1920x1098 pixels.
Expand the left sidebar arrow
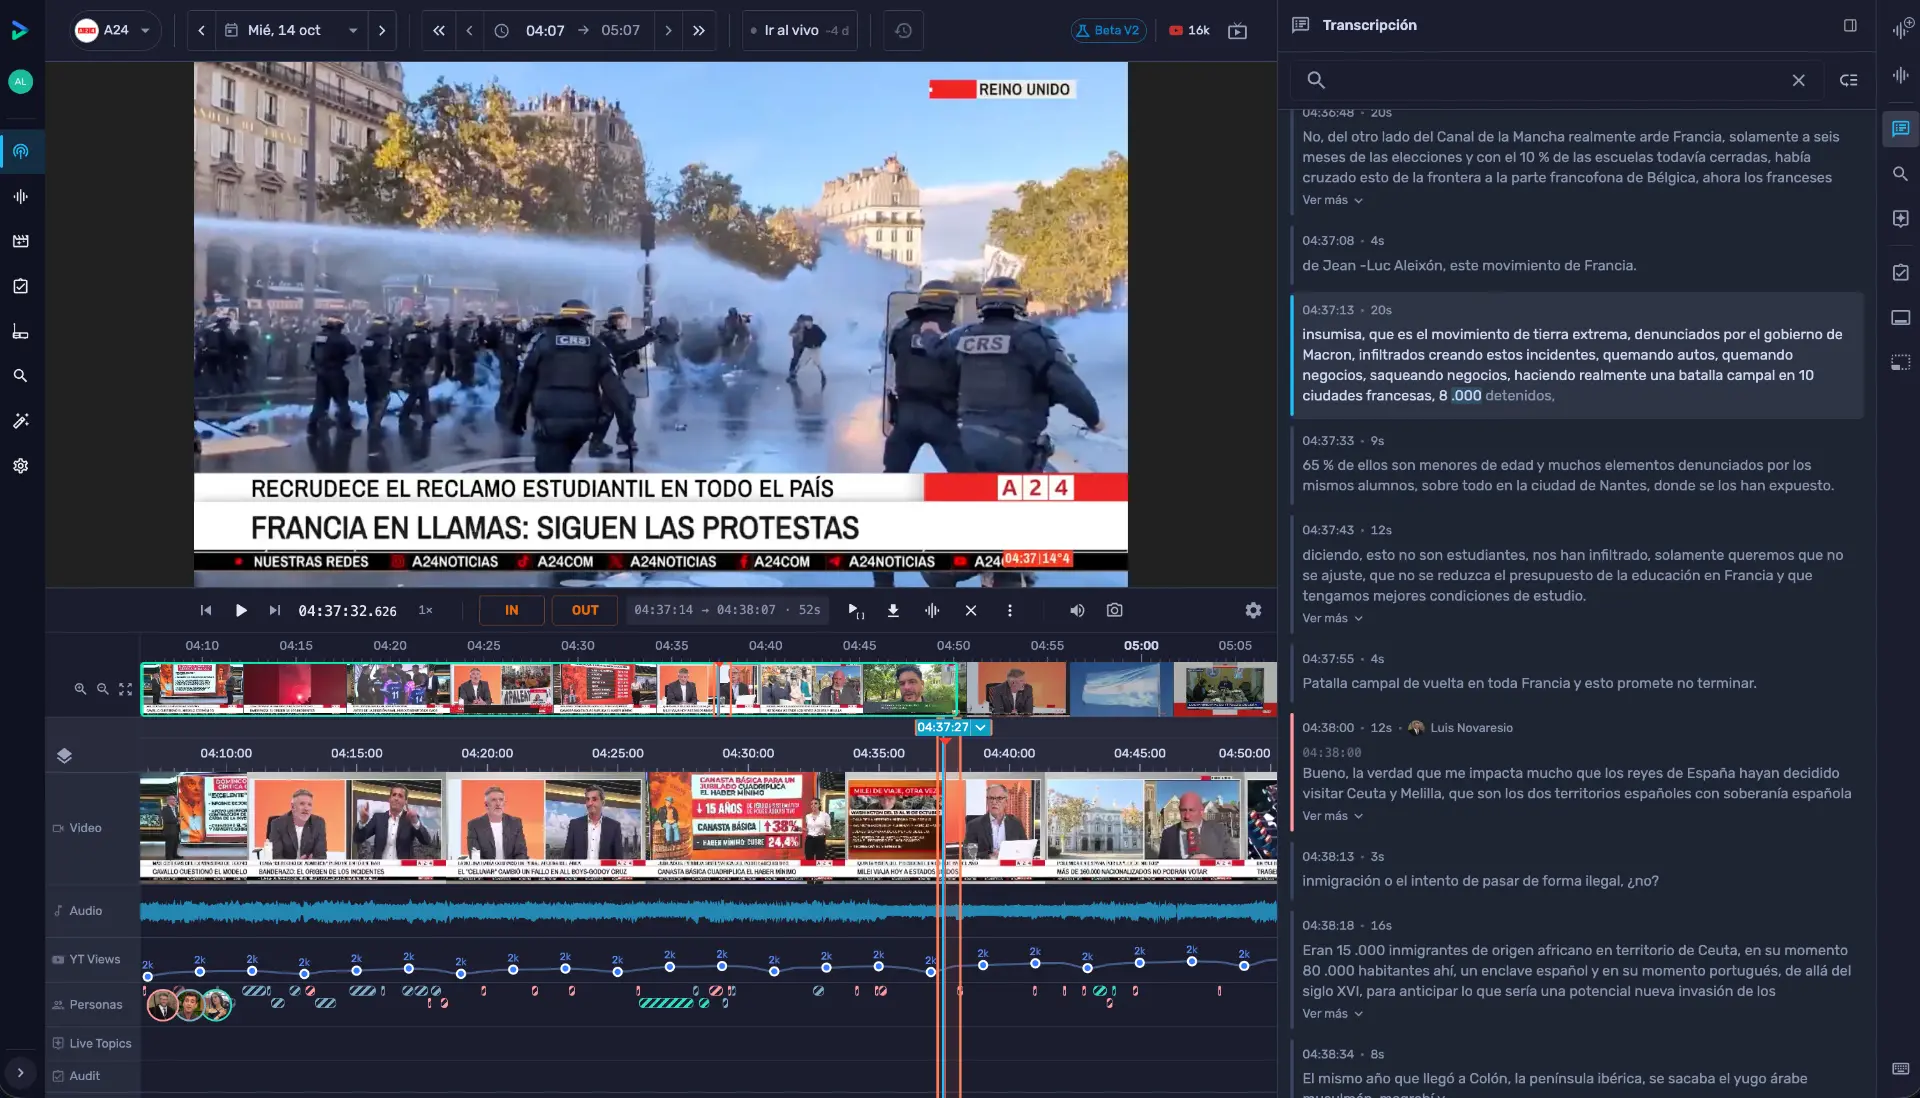click(x=20, y=1073)
